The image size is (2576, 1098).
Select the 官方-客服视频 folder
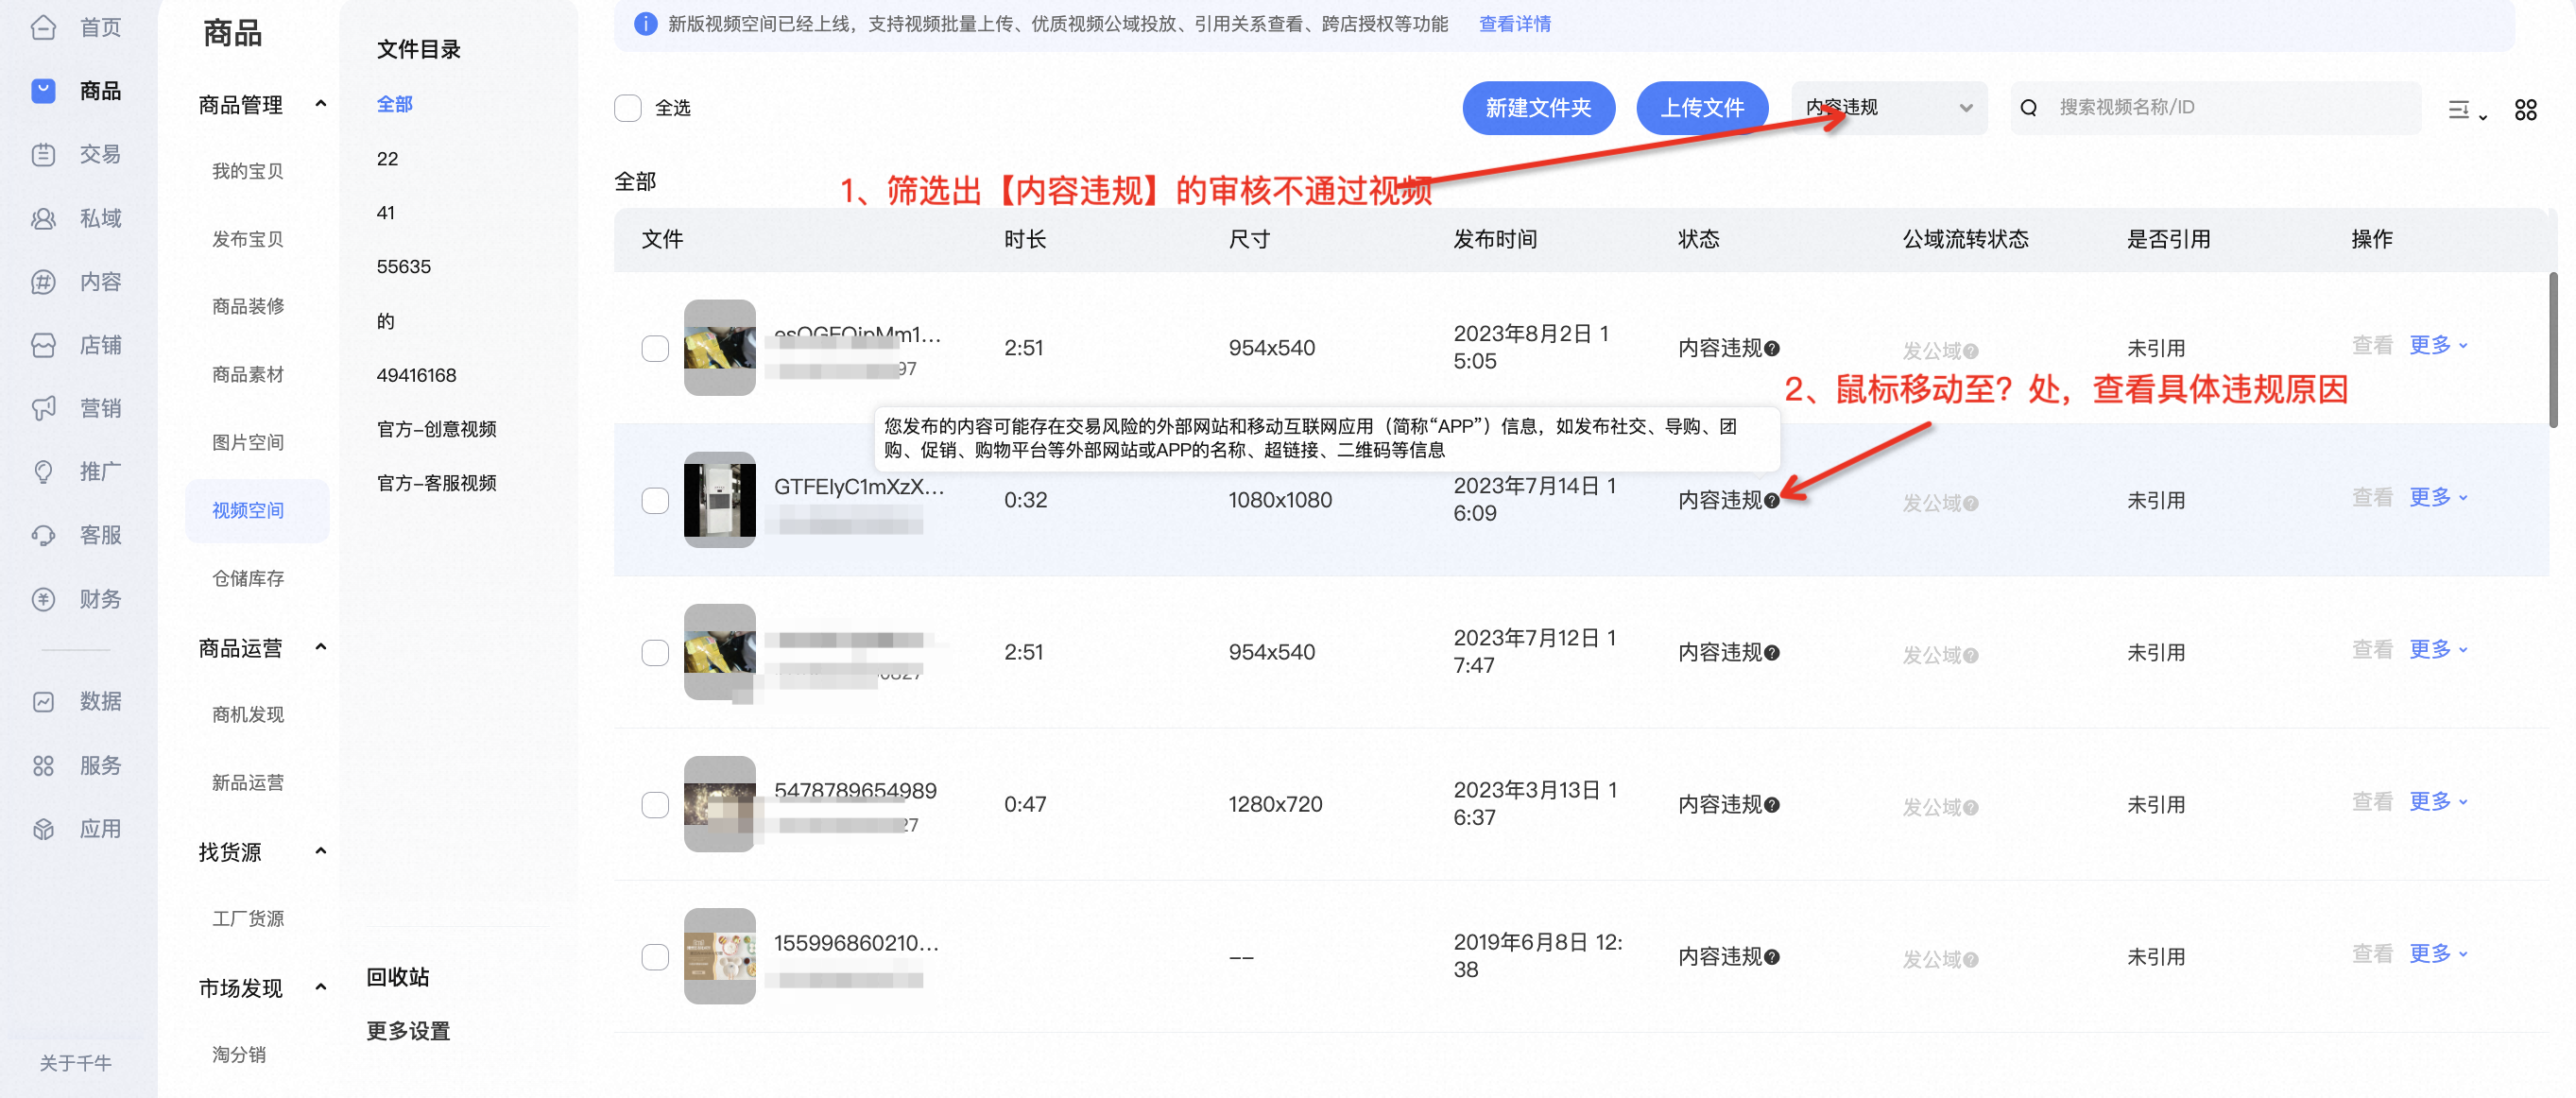436,483
